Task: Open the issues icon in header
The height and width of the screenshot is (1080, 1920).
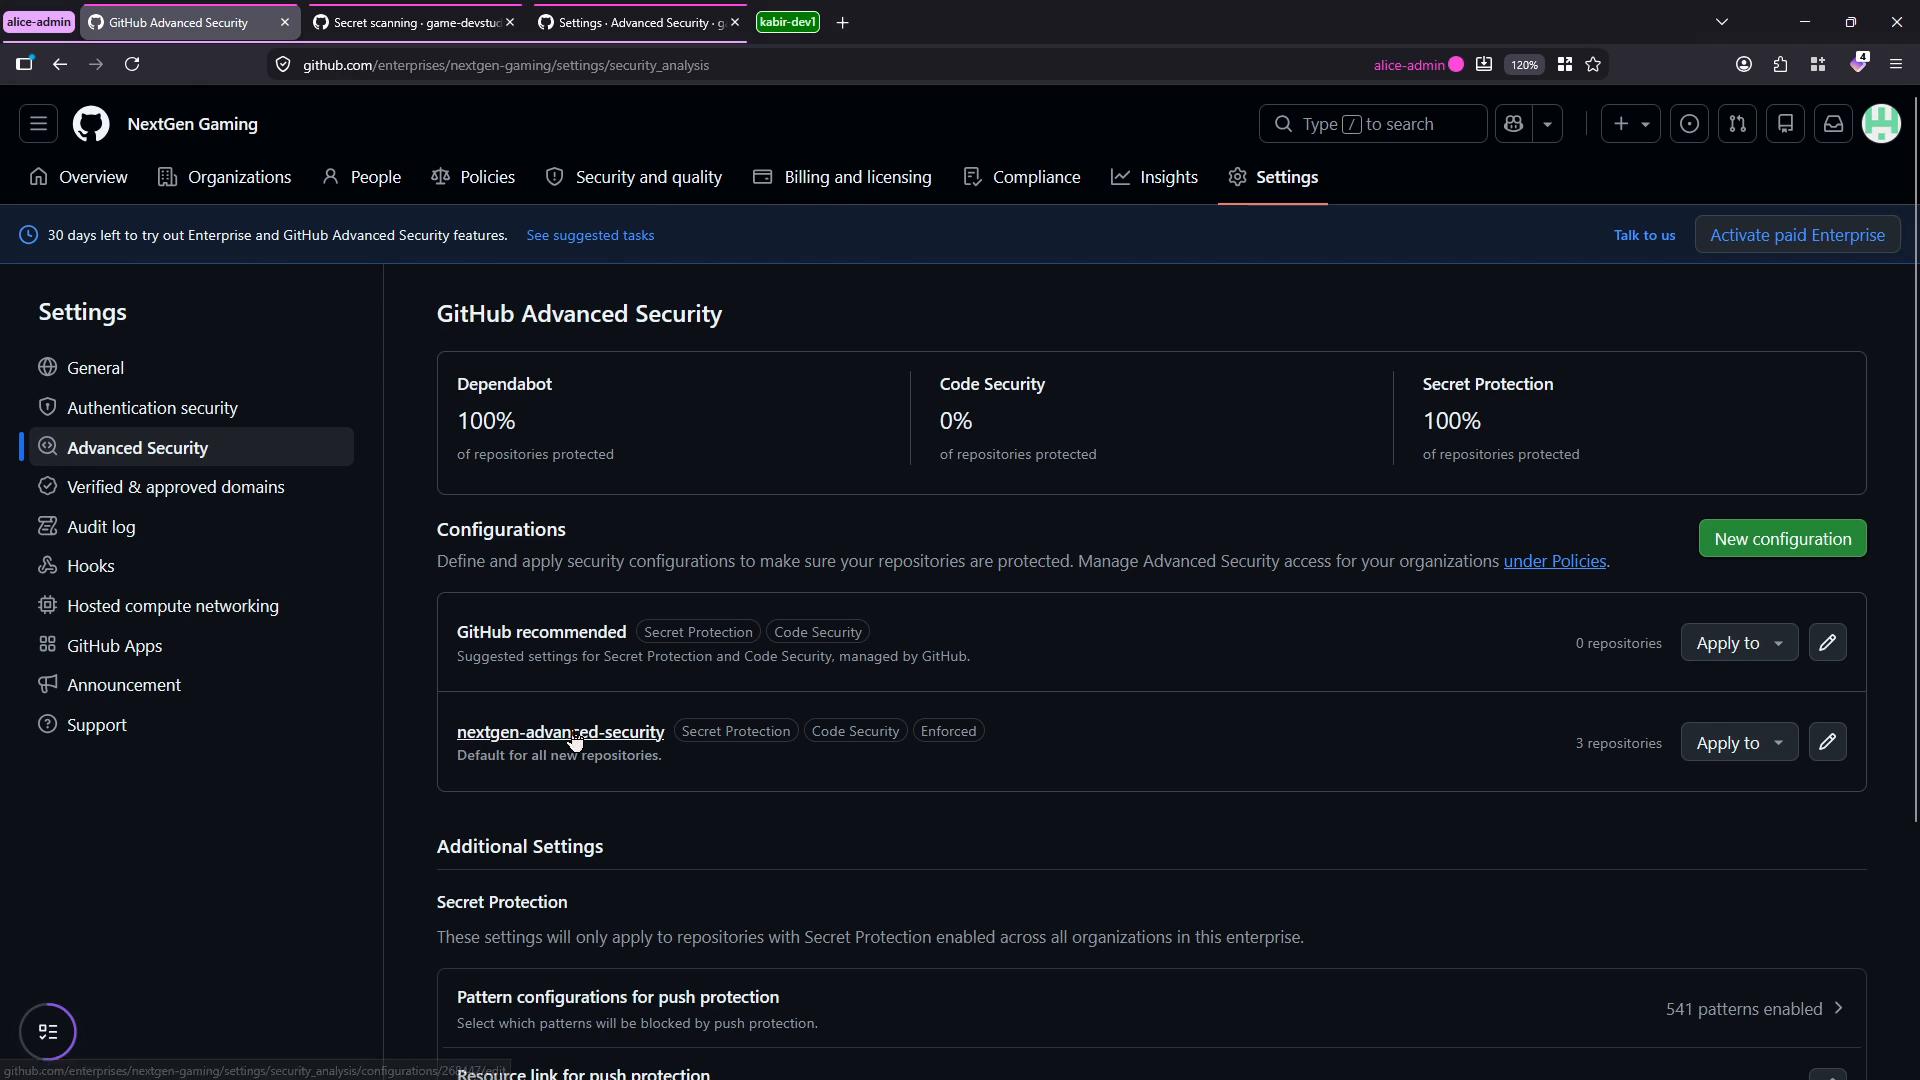Action: pyautogui.click(x=1689, y=124)
